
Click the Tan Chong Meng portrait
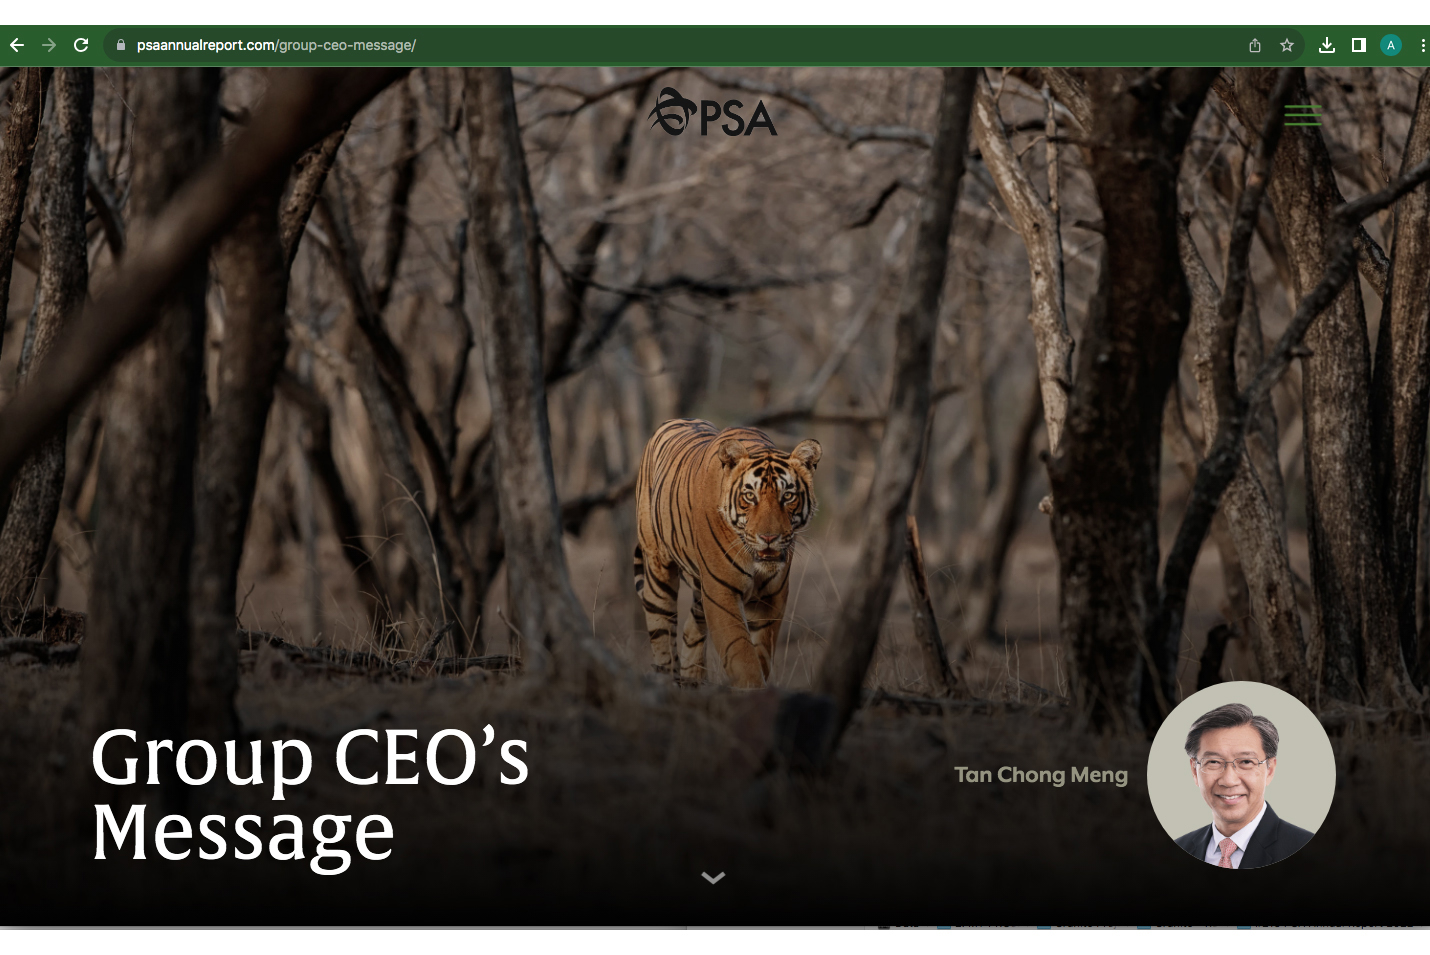click(1241, 775)
